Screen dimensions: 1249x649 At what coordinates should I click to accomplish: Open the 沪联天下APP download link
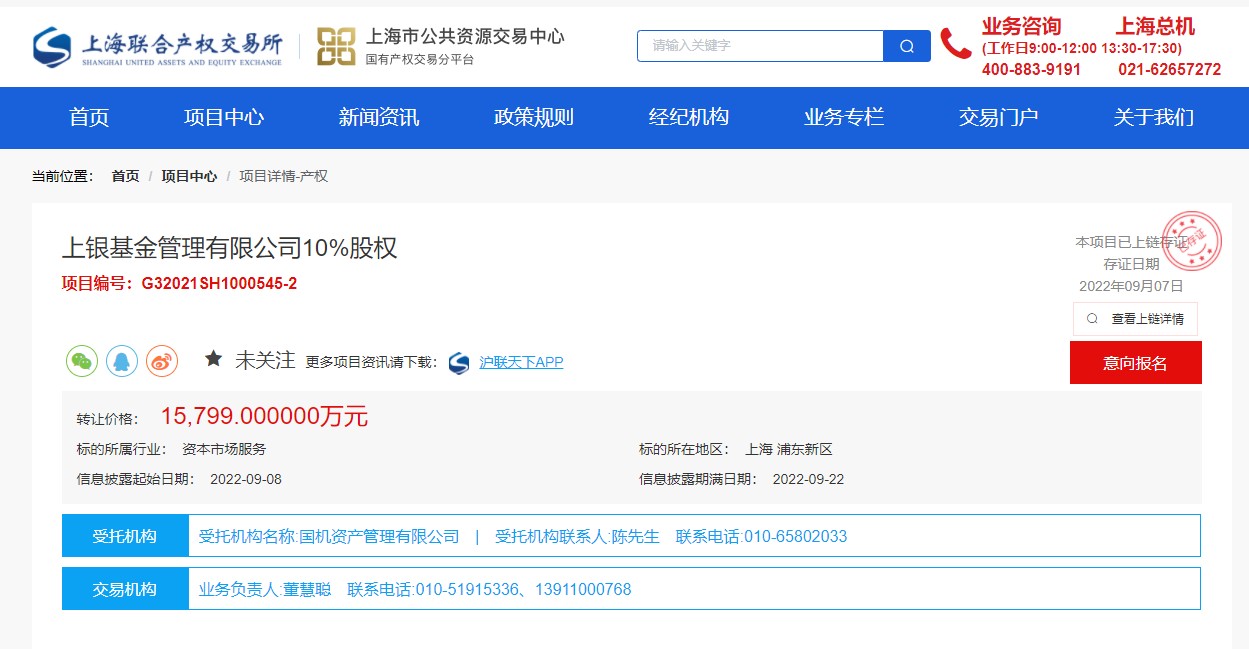pos(521,362)
